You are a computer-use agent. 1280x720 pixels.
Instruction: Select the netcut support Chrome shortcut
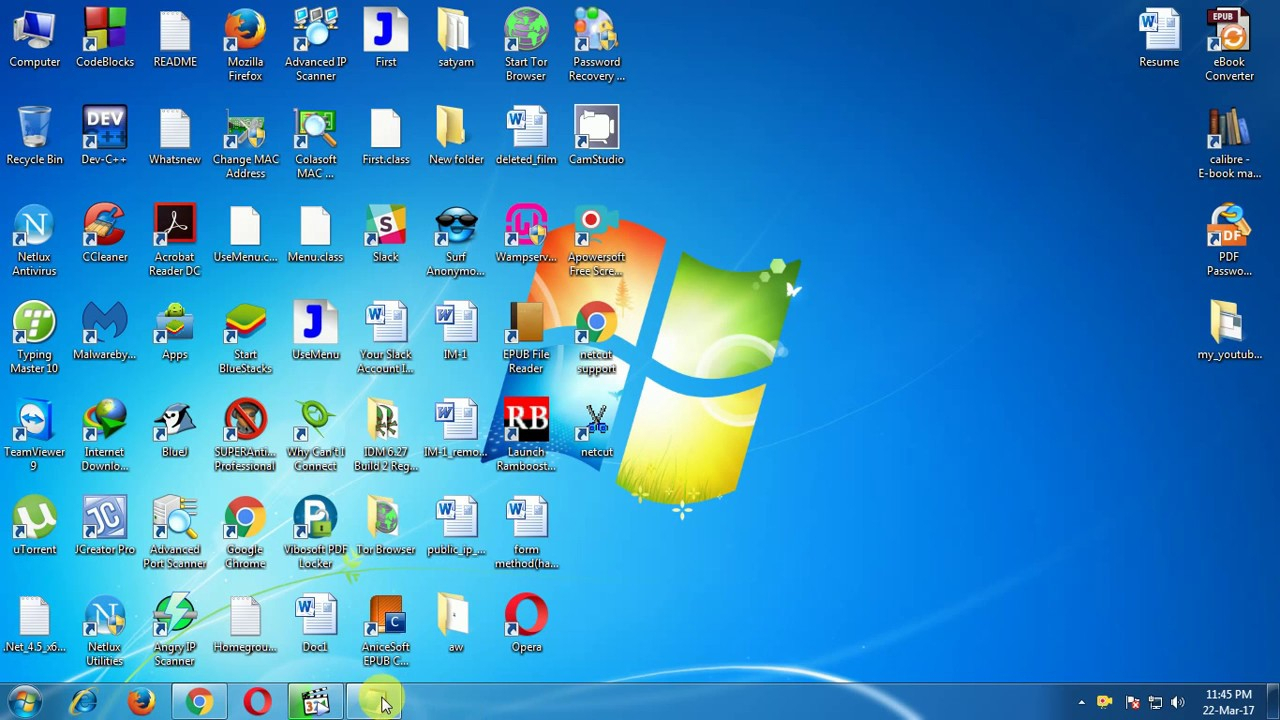[x=596, y=339]
